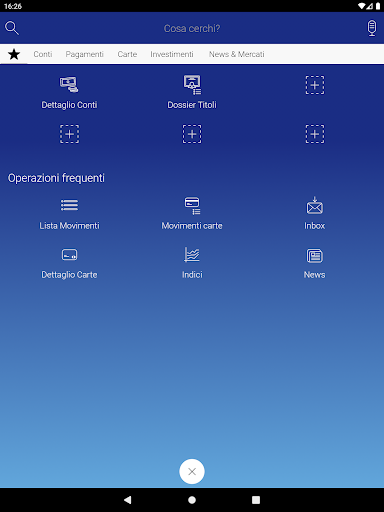This screenshot has width=384, height=512.
Task: Open Movimenti carte operation
Action: [x=192, y=213]
